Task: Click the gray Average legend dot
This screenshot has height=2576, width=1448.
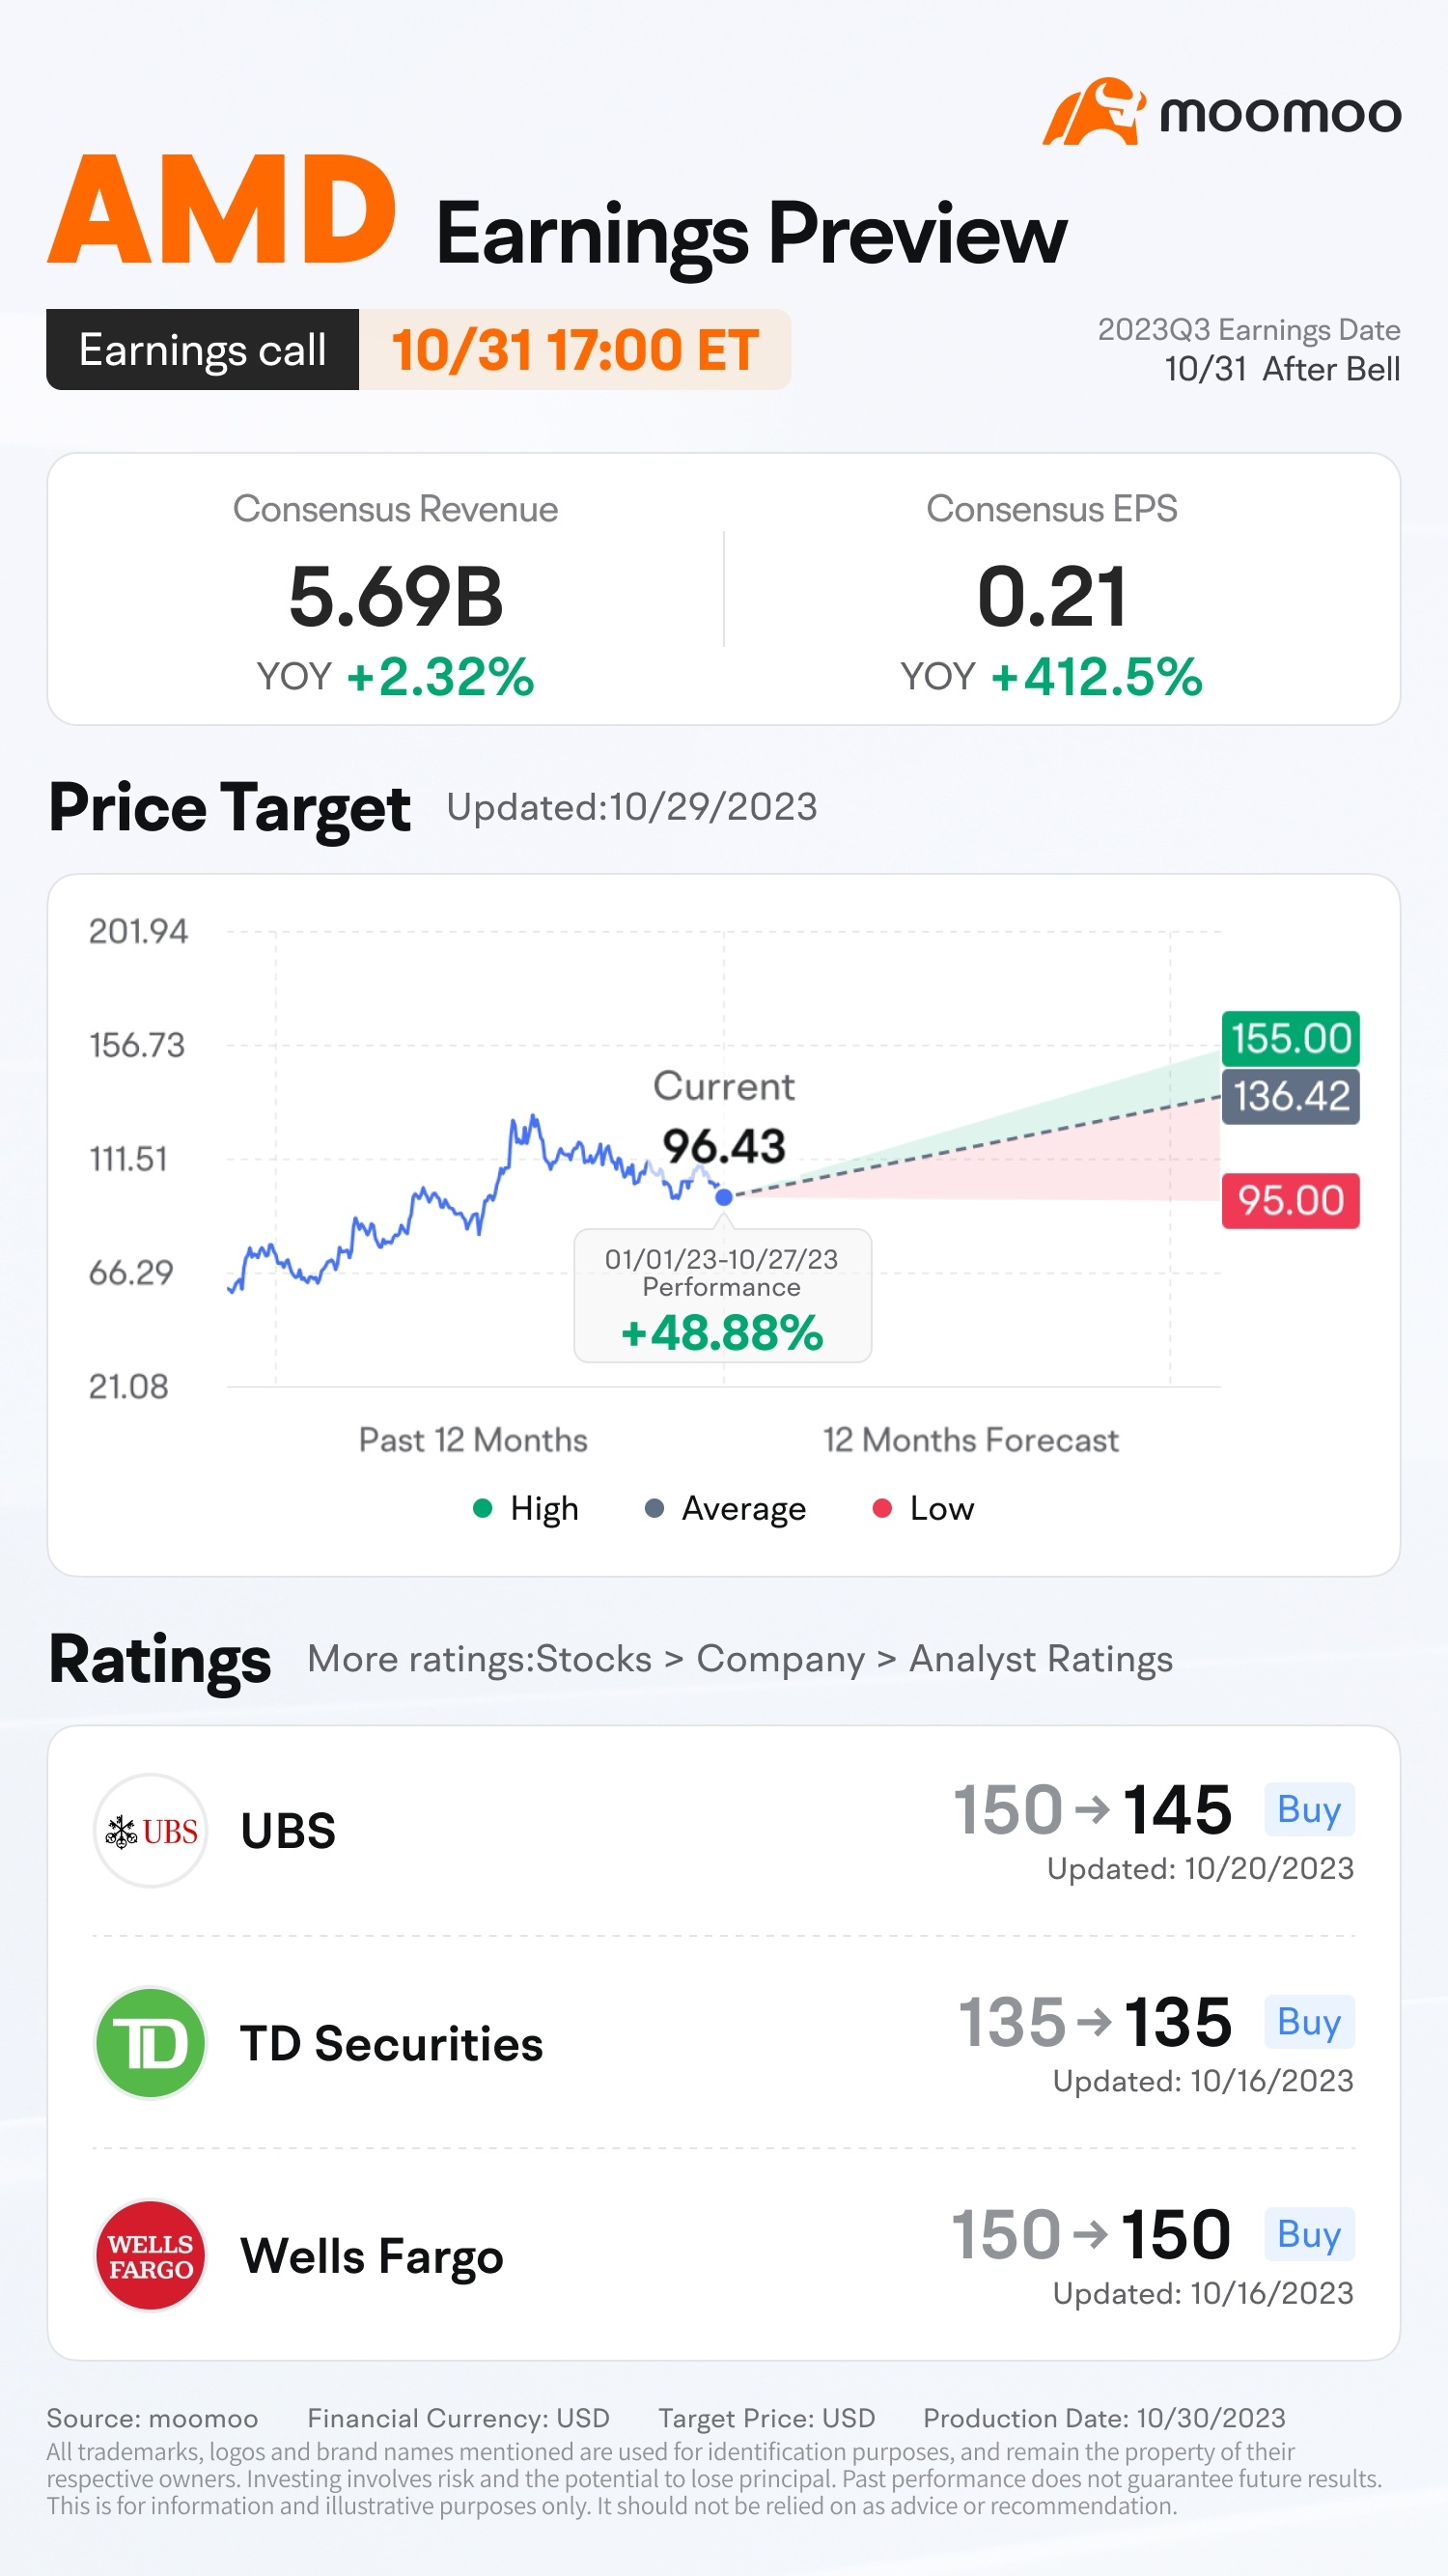Action: coord(654,1508)
